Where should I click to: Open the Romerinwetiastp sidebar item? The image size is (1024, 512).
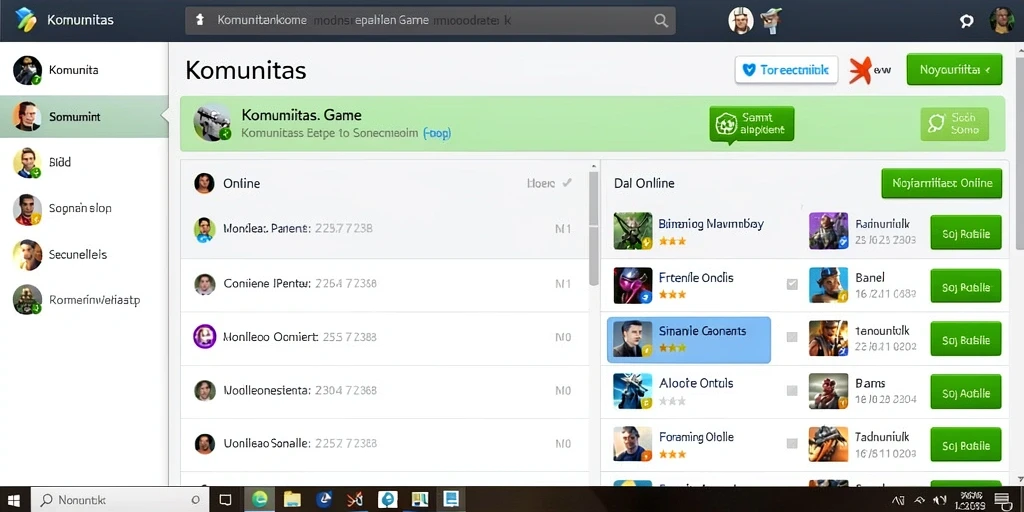[84, 300]
